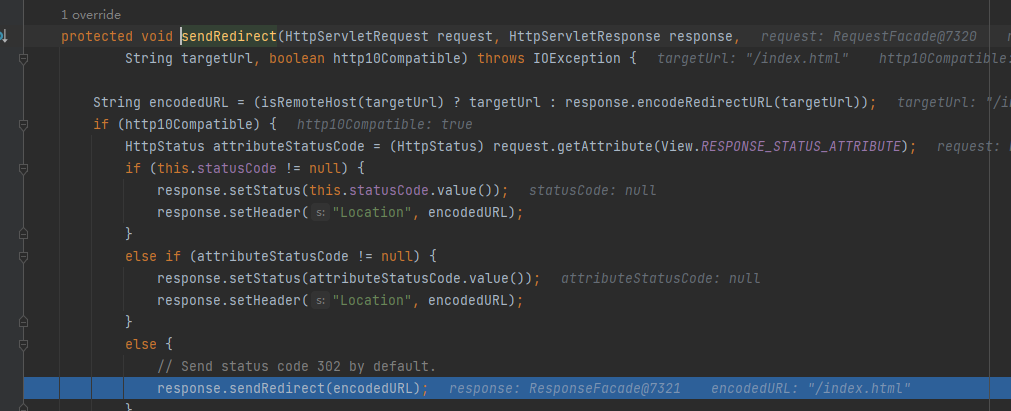Click the sendRedirect method name
Image resolution: width=1011 pixels, height=411 pixels.
(230, 37)
